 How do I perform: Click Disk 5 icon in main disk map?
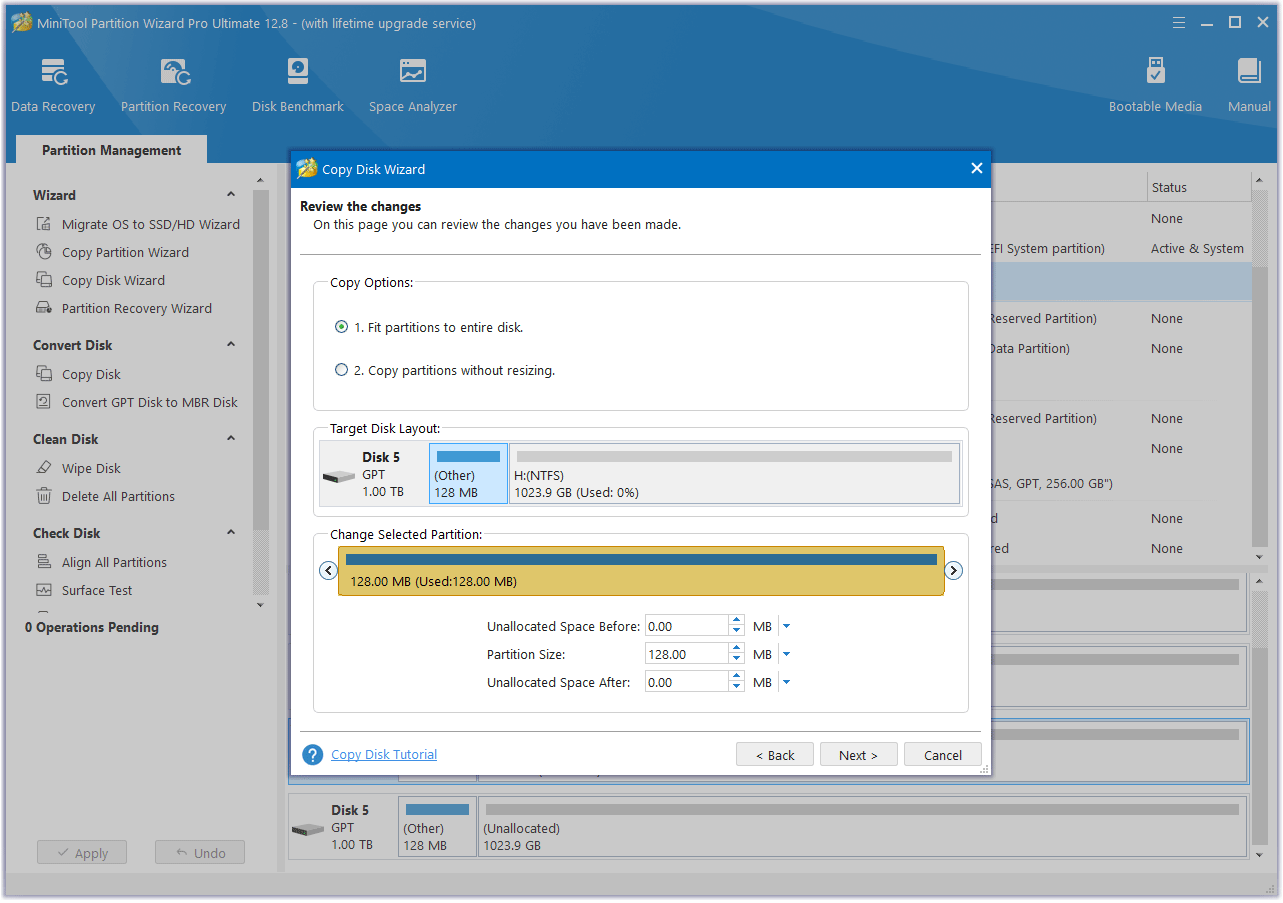(x=308, y=830)
